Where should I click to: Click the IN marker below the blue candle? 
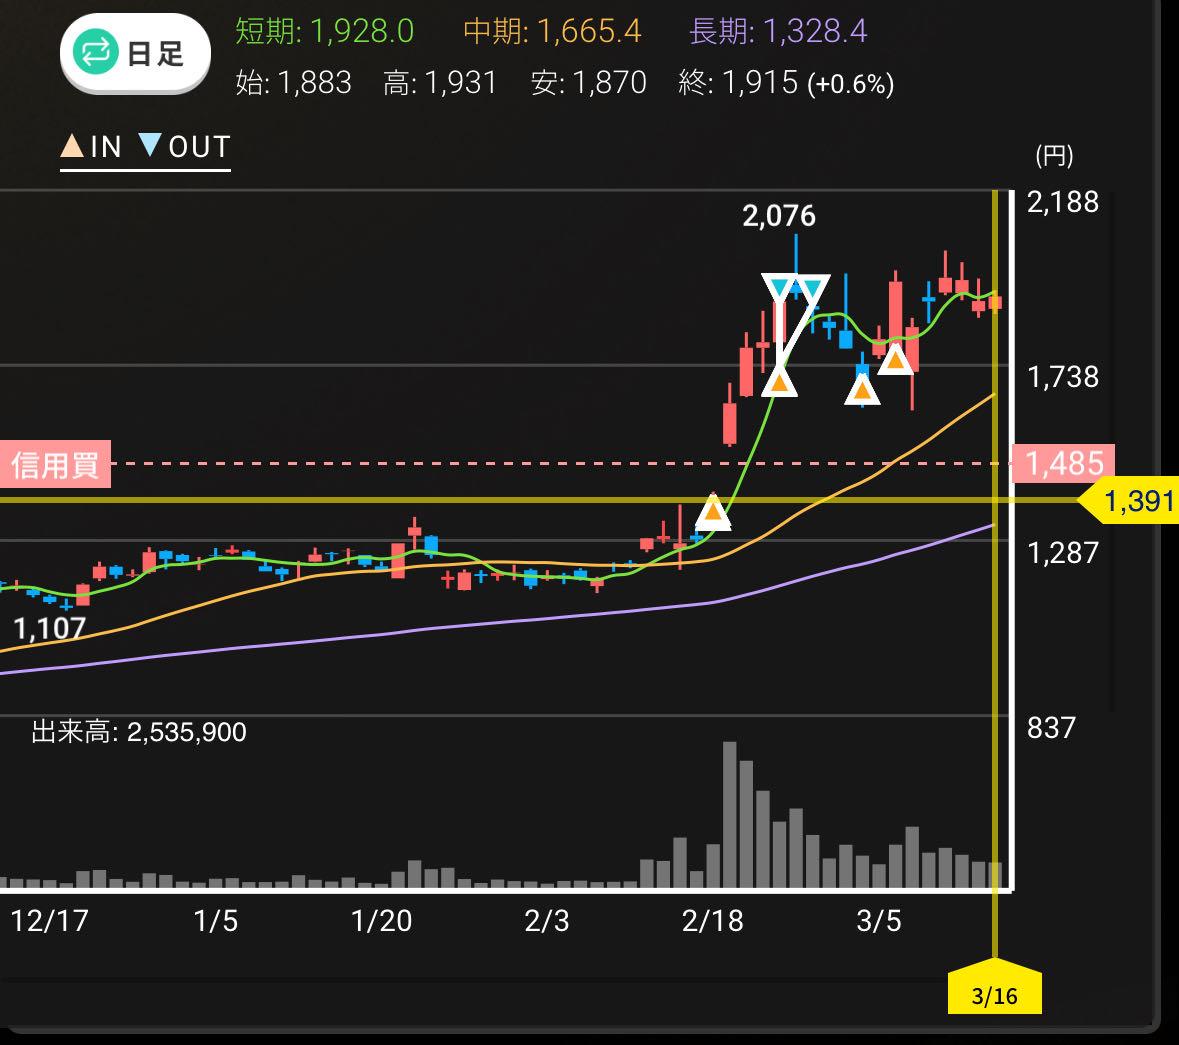pyautogui.click(x=862, y=389)
